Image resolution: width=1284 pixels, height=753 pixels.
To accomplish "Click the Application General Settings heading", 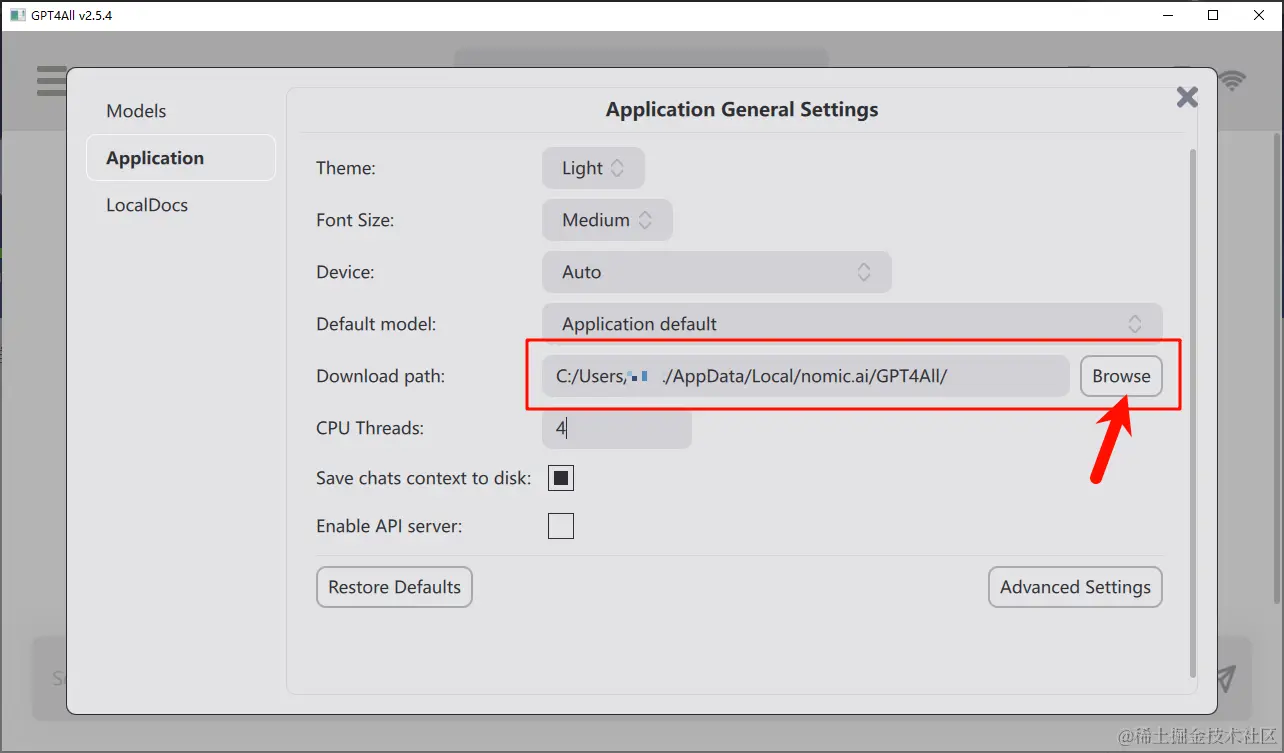I will tap(742, 110).
